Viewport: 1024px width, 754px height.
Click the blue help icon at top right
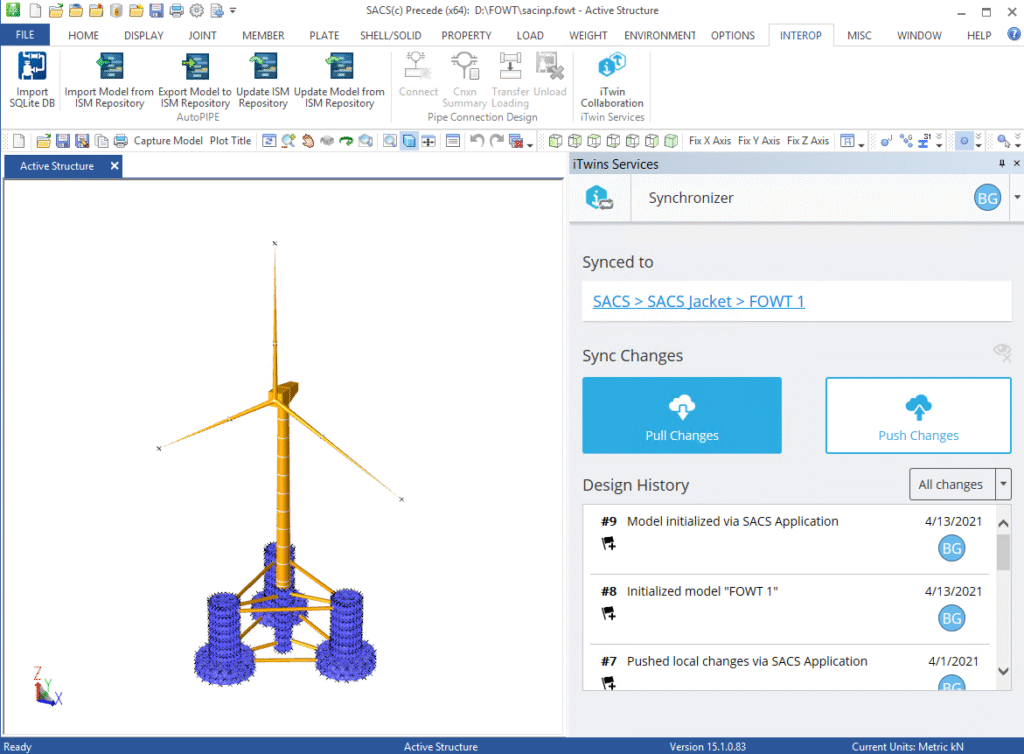(x=1014, y=35)
